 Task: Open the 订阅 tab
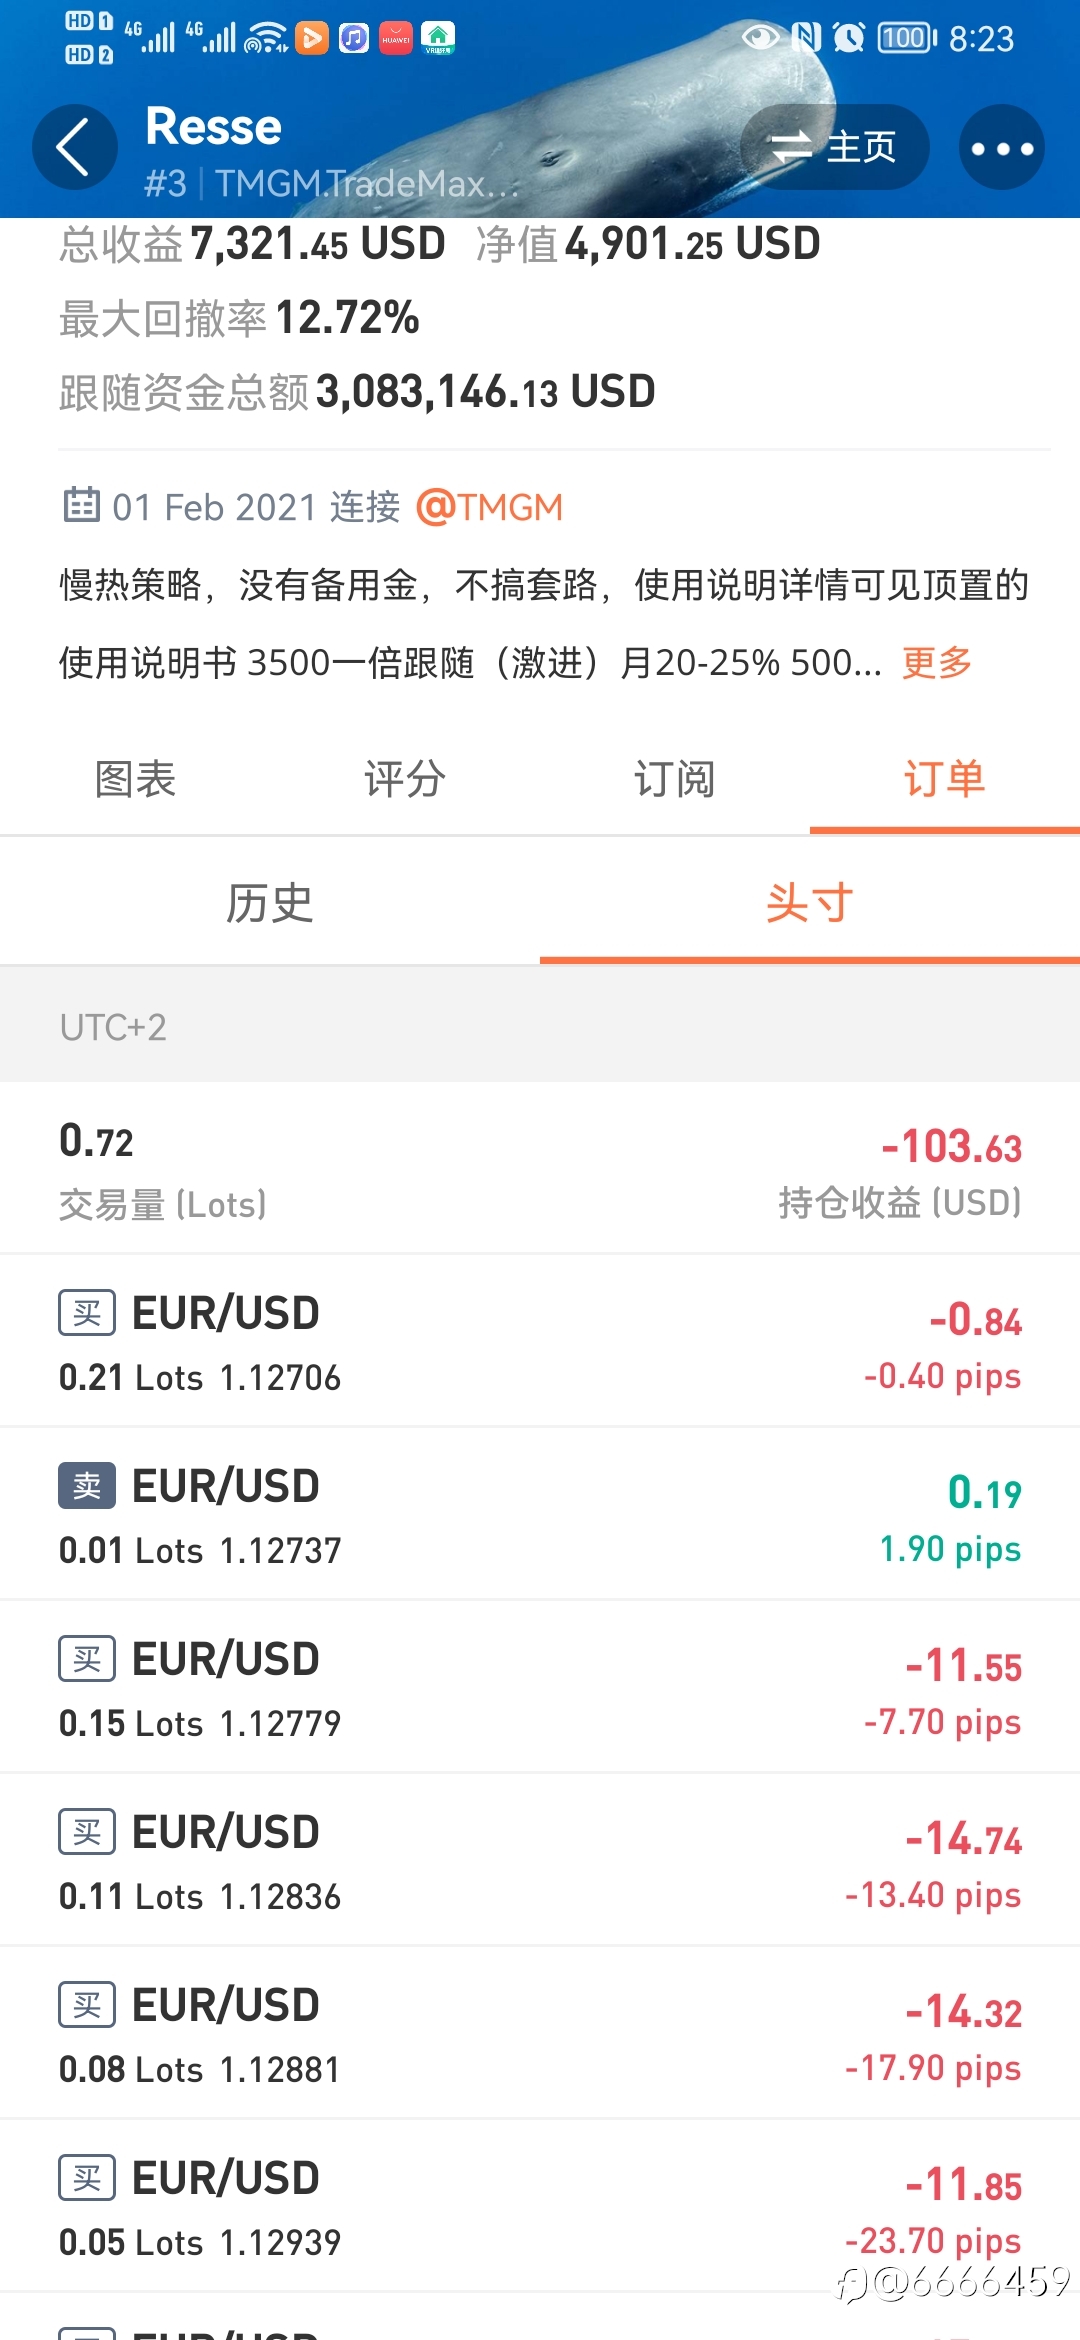[675, 778]
